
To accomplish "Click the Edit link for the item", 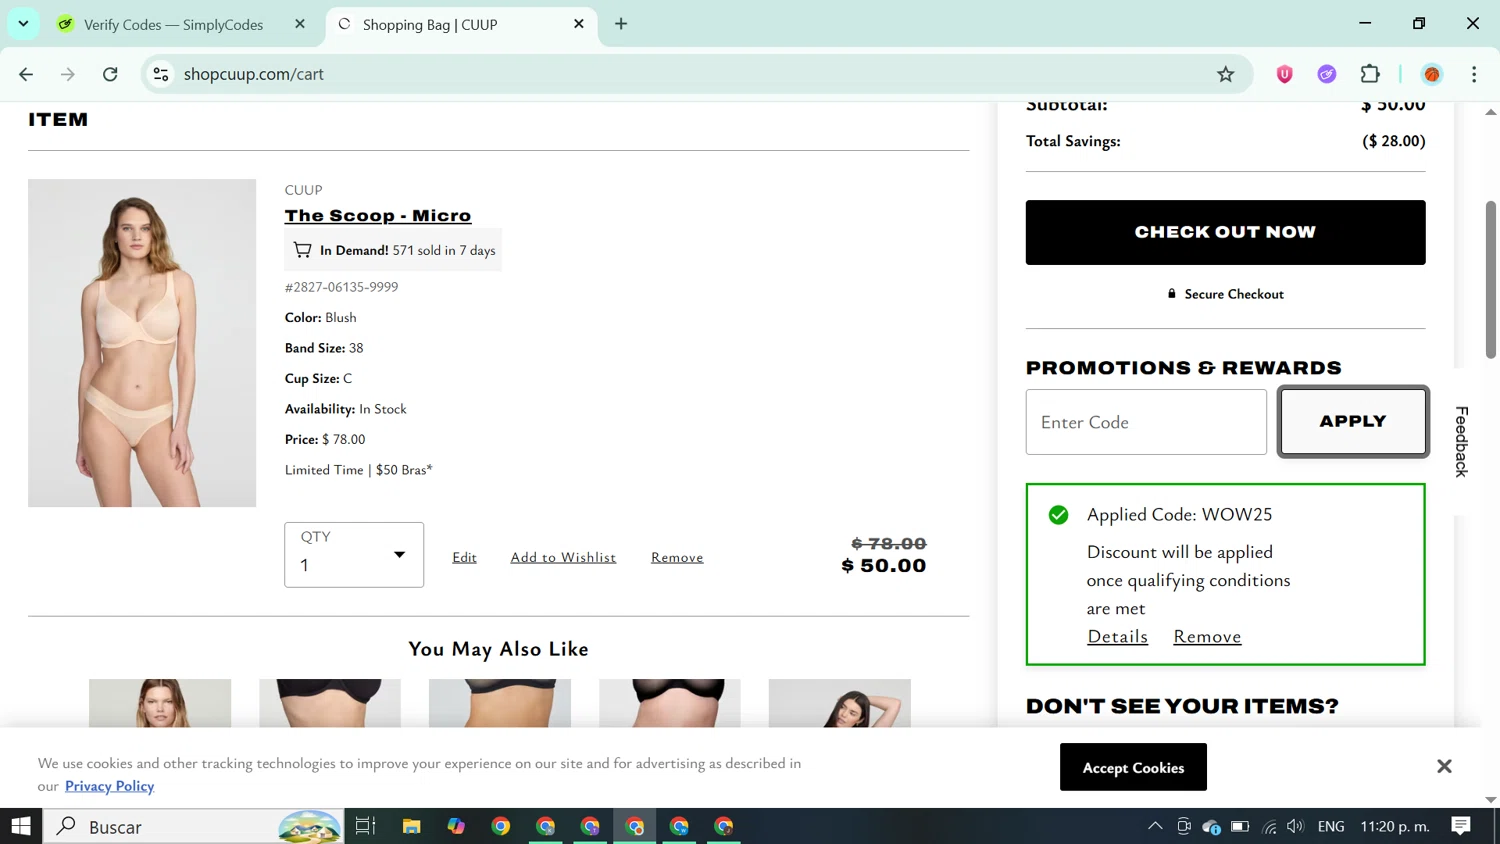I will click(x=464, y=558).
